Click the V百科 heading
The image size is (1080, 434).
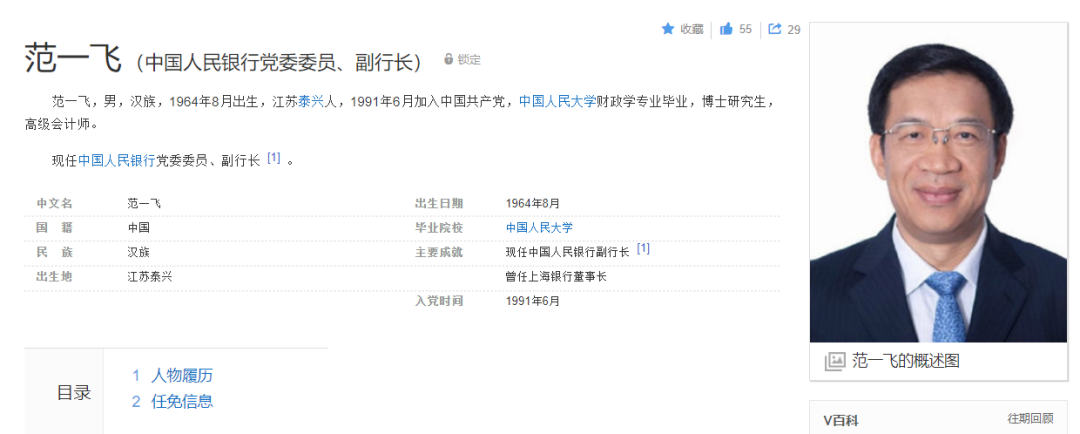click(x=841, y=420)
